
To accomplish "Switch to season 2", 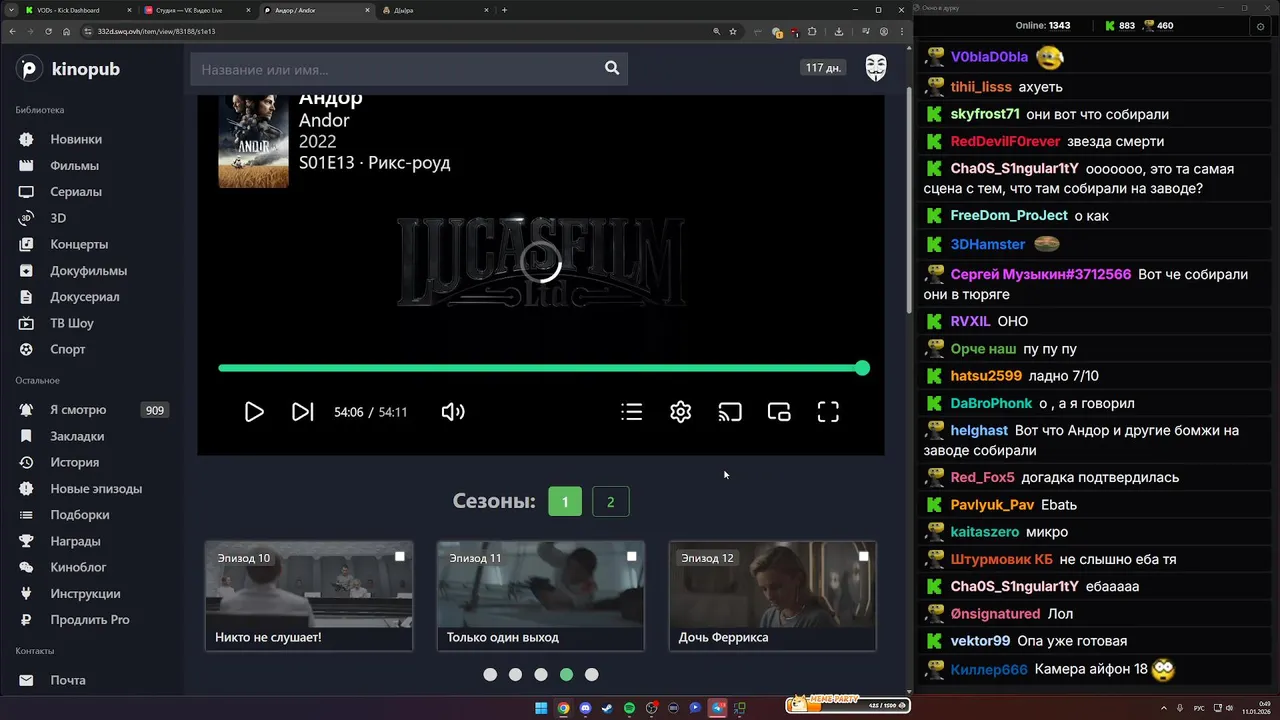I will [611, 502].
